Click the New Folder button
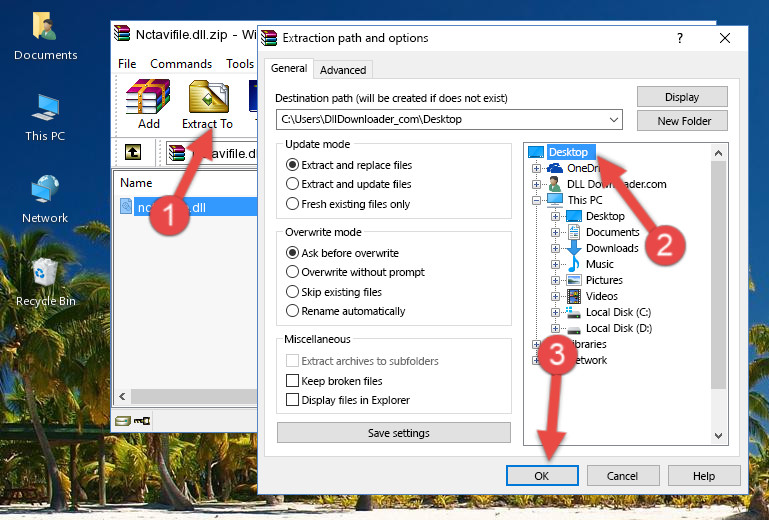The height and width of the screenshot is (520, 769). click(x=682, y=121)
